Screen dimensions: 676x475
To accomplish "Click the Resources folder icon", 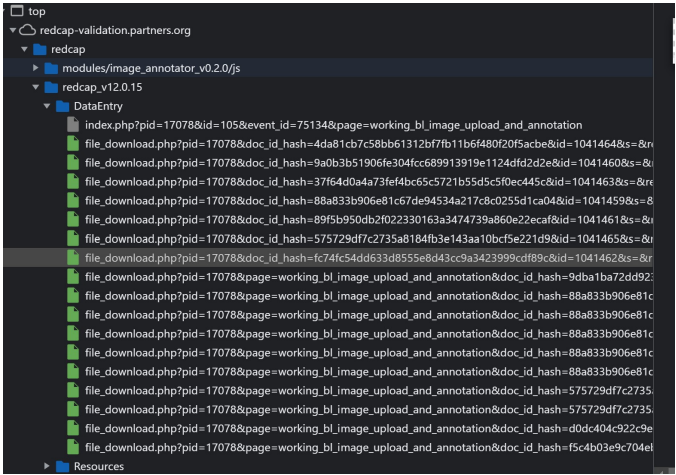I will [63, 466].
